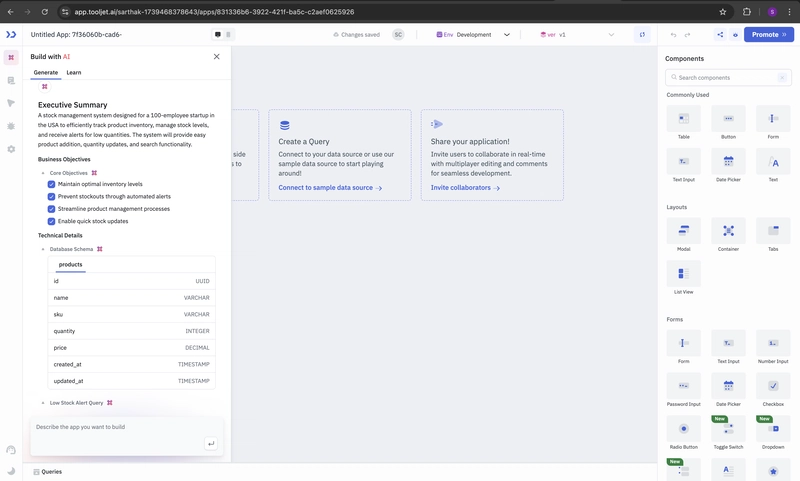Screen dimensions: 800x481
Task: Open the browser extensions puzzle icon
Action: [x=746, y=12]
